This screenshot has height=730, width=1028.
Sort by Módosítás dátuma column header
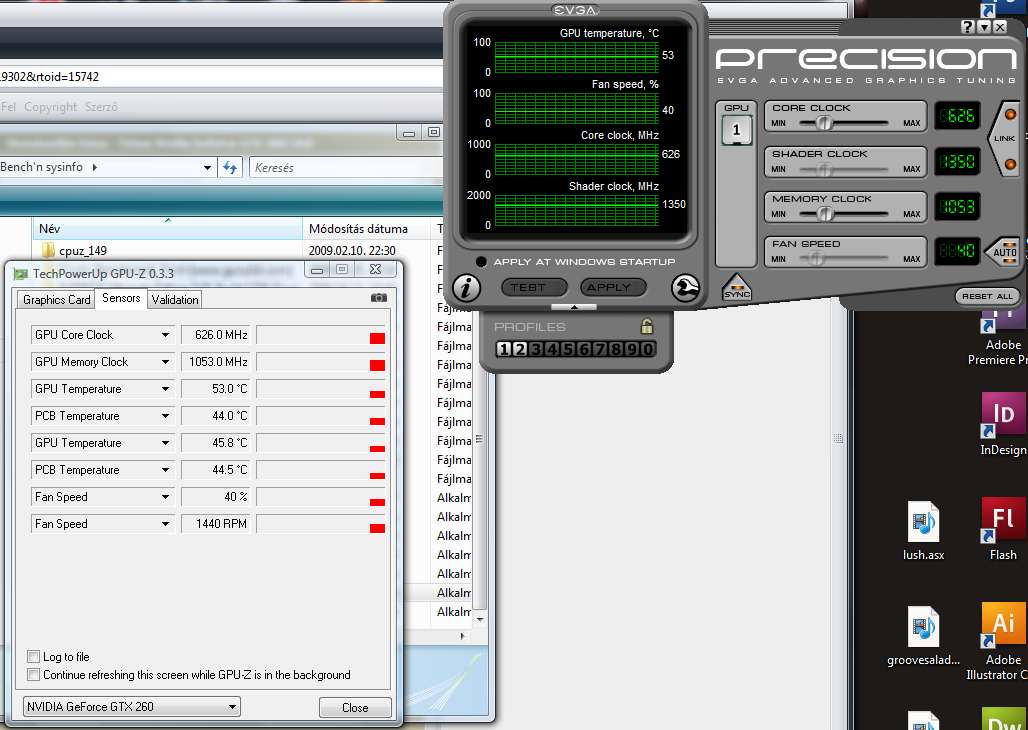pyautogui.click(x=366, y=229)
